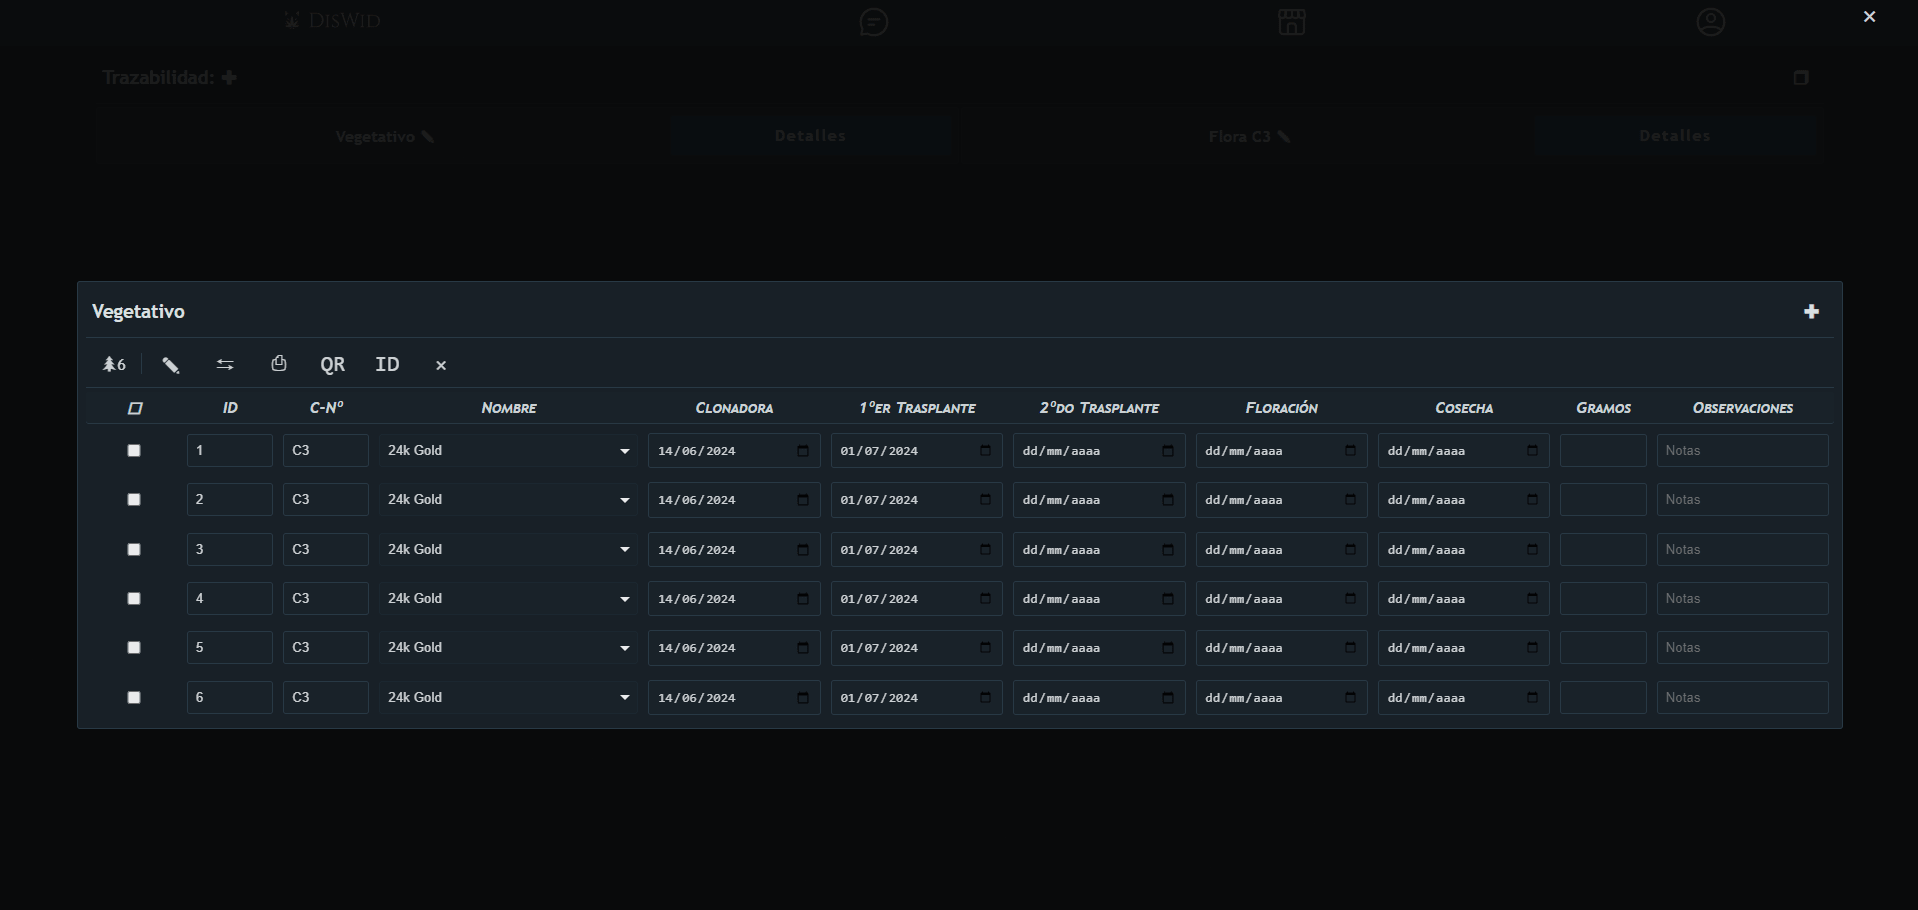This screenshot has width=1918, height=910.
Task: Click the ID toolbar button
Action: tap(387, 365)
